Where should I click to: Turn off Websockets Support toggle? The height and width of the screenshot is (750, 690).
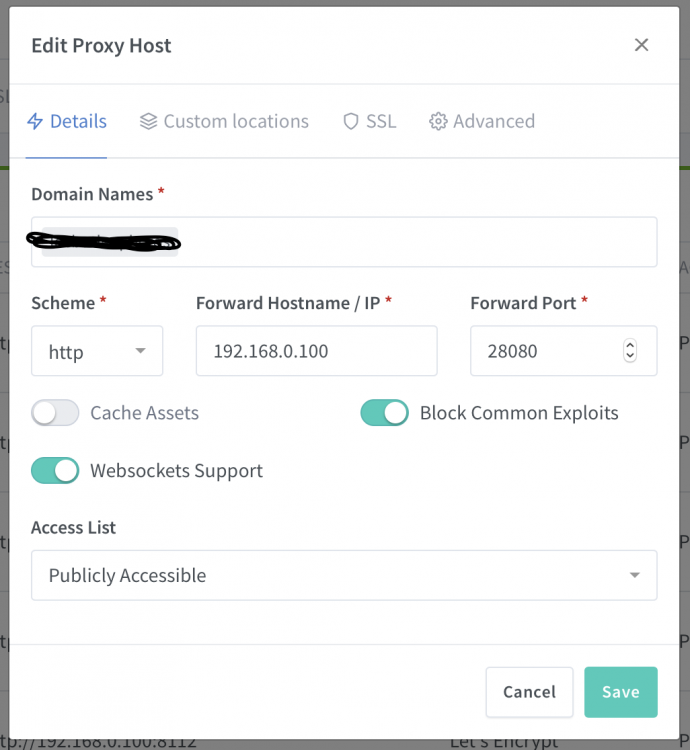tap(55, 471)
